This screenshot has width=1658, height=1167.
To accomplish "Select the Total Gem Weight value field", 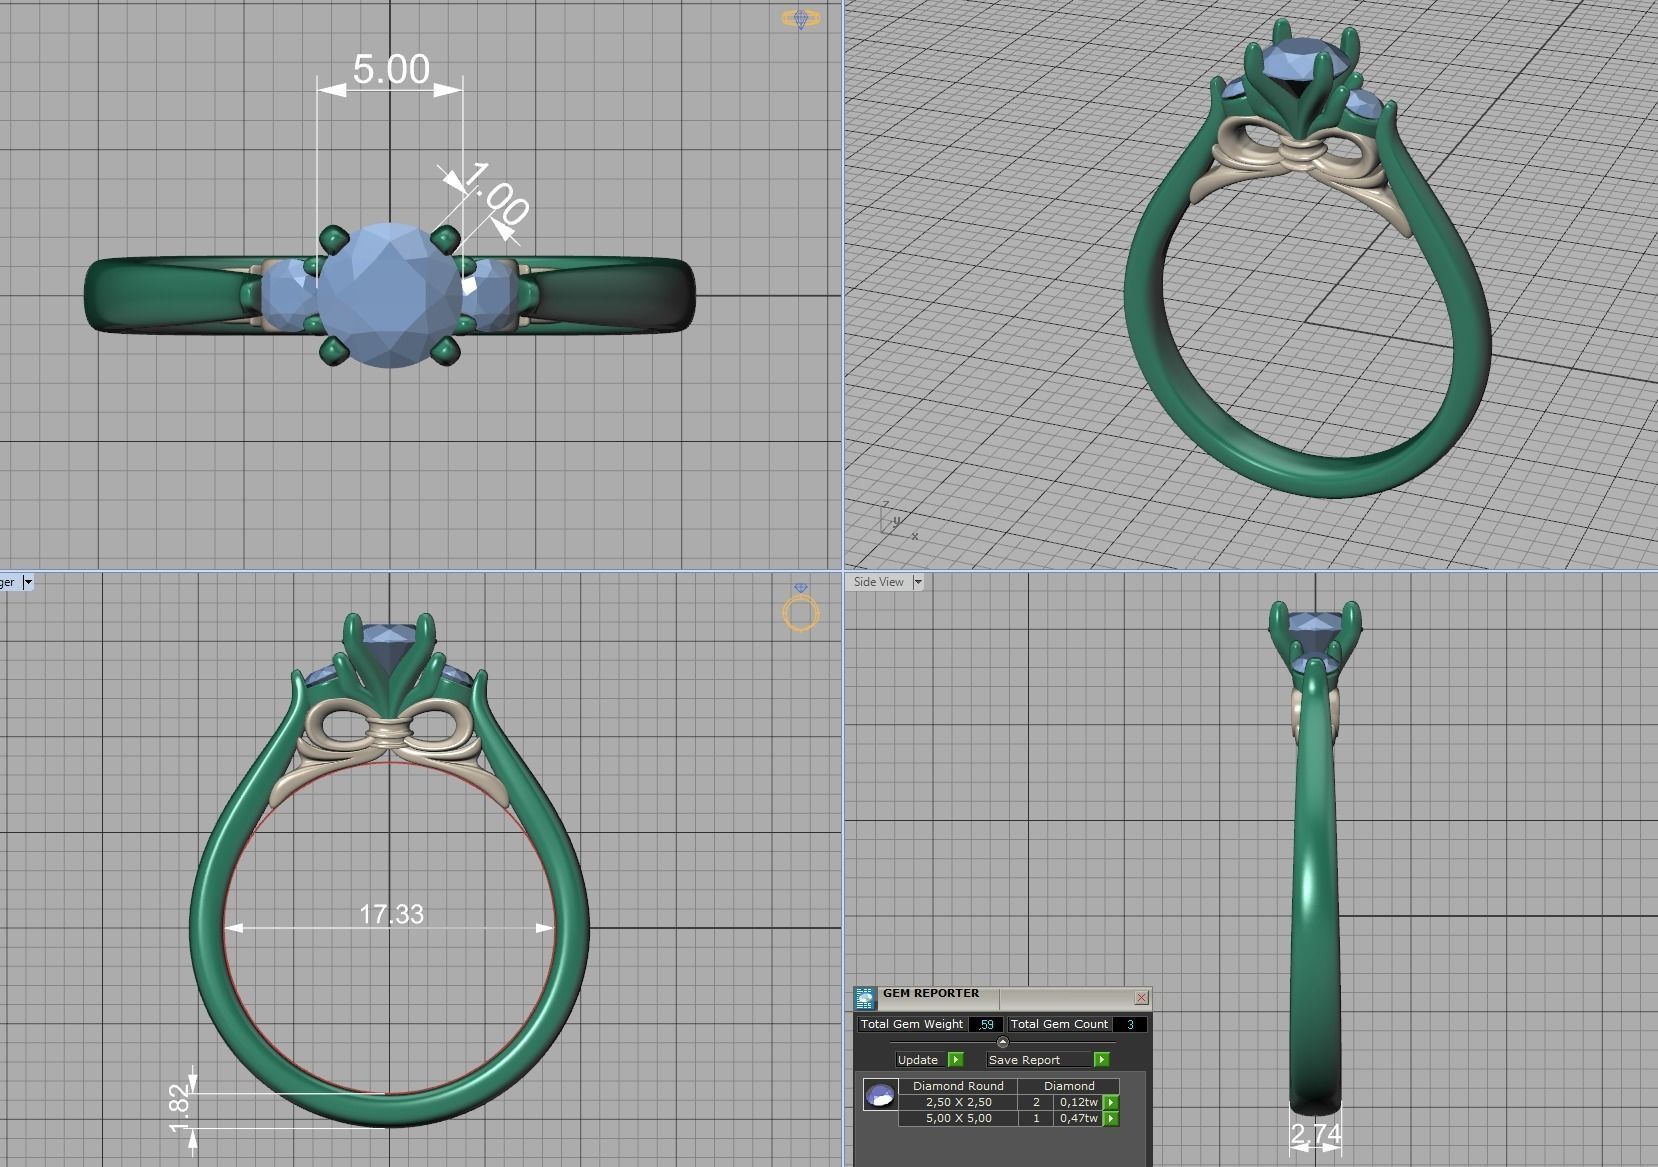I will (x=985, y=1024).
